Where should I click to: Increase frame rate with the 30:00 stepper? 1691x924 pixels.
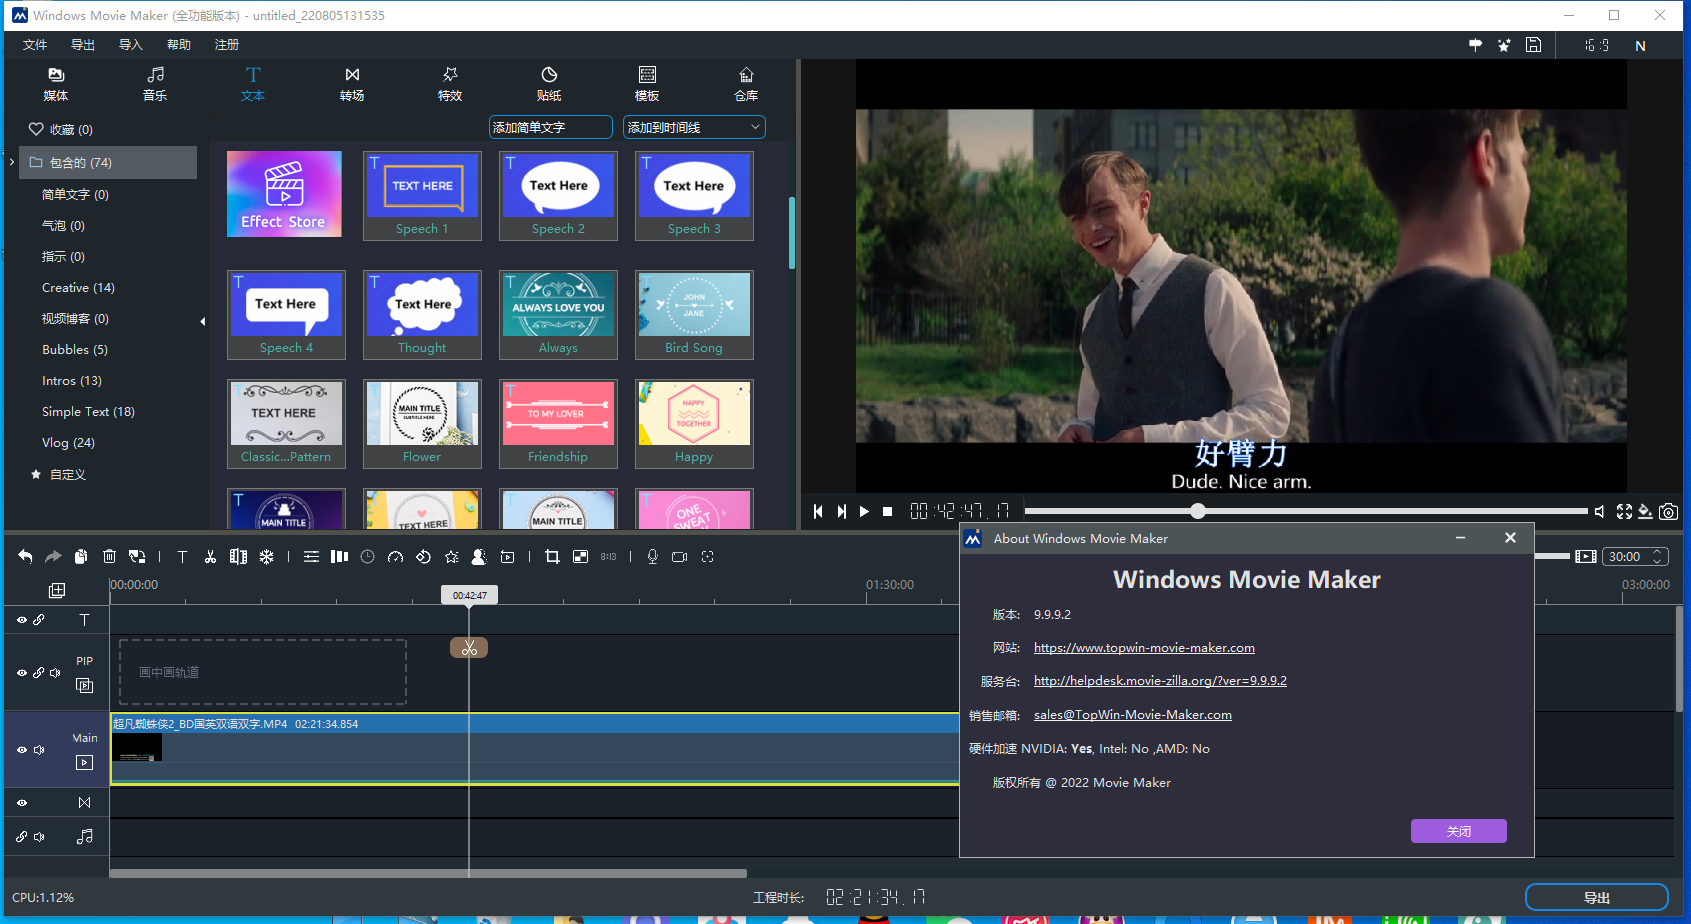click(x=1659, y=550)
